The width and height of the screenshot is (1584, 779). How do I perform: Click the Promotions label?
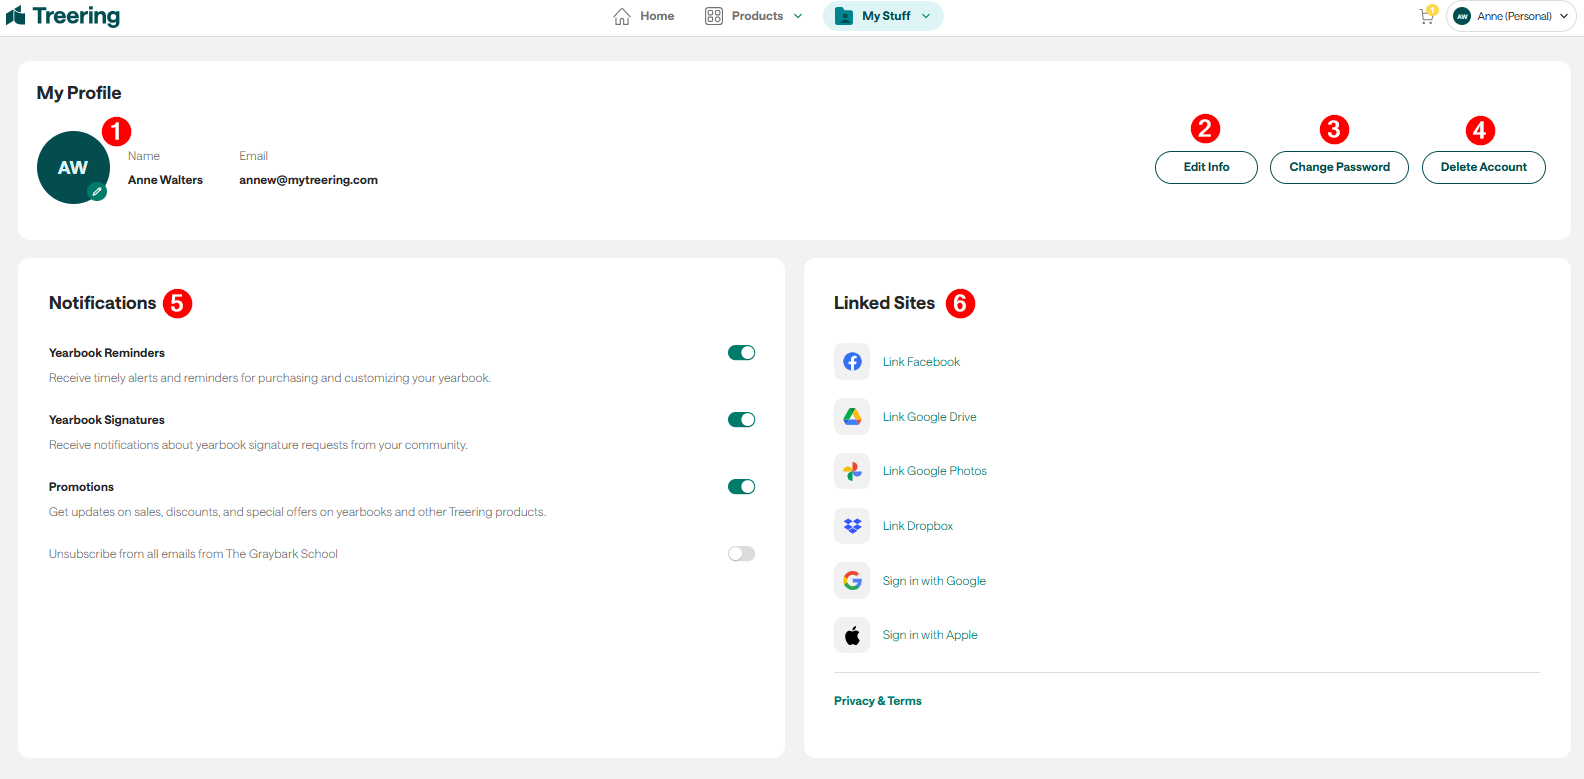(81, 487)
